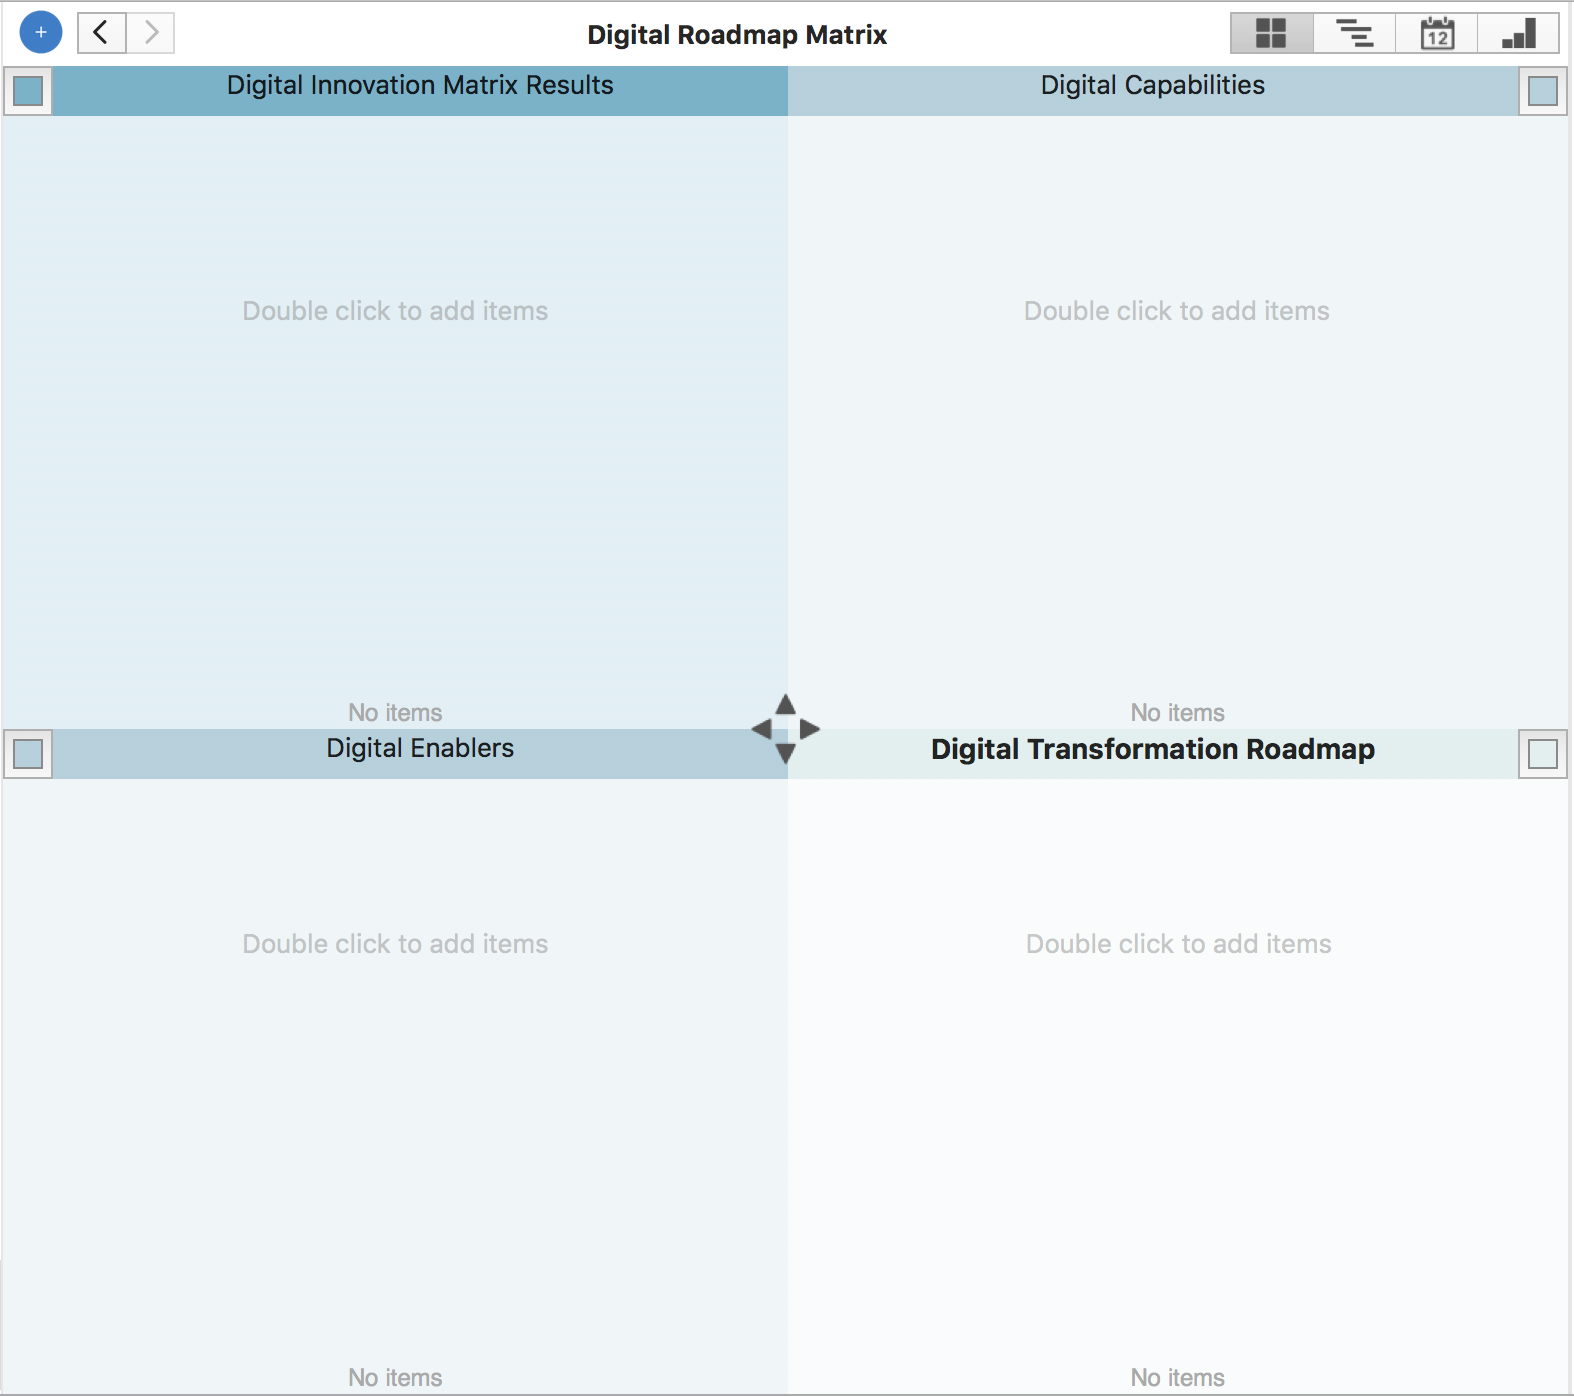This screenshot has height=1396, width=1574.
Task: Click the blue plus add button
Action: point(41,33)
